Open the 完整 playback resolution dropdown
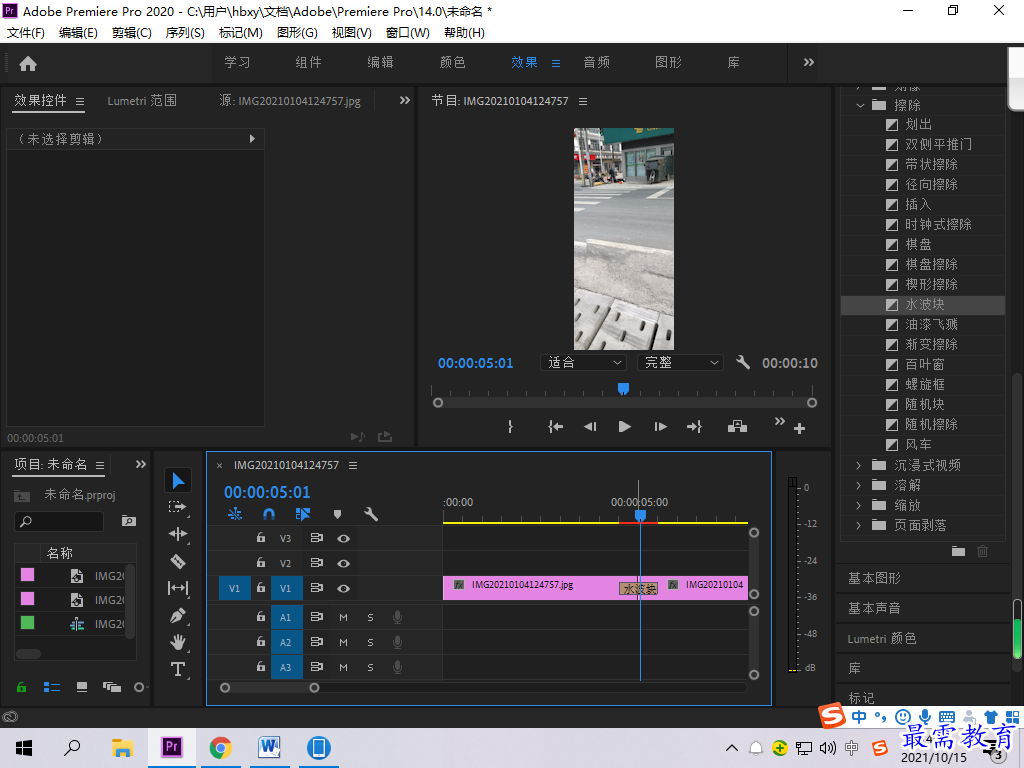 point(680,362)
